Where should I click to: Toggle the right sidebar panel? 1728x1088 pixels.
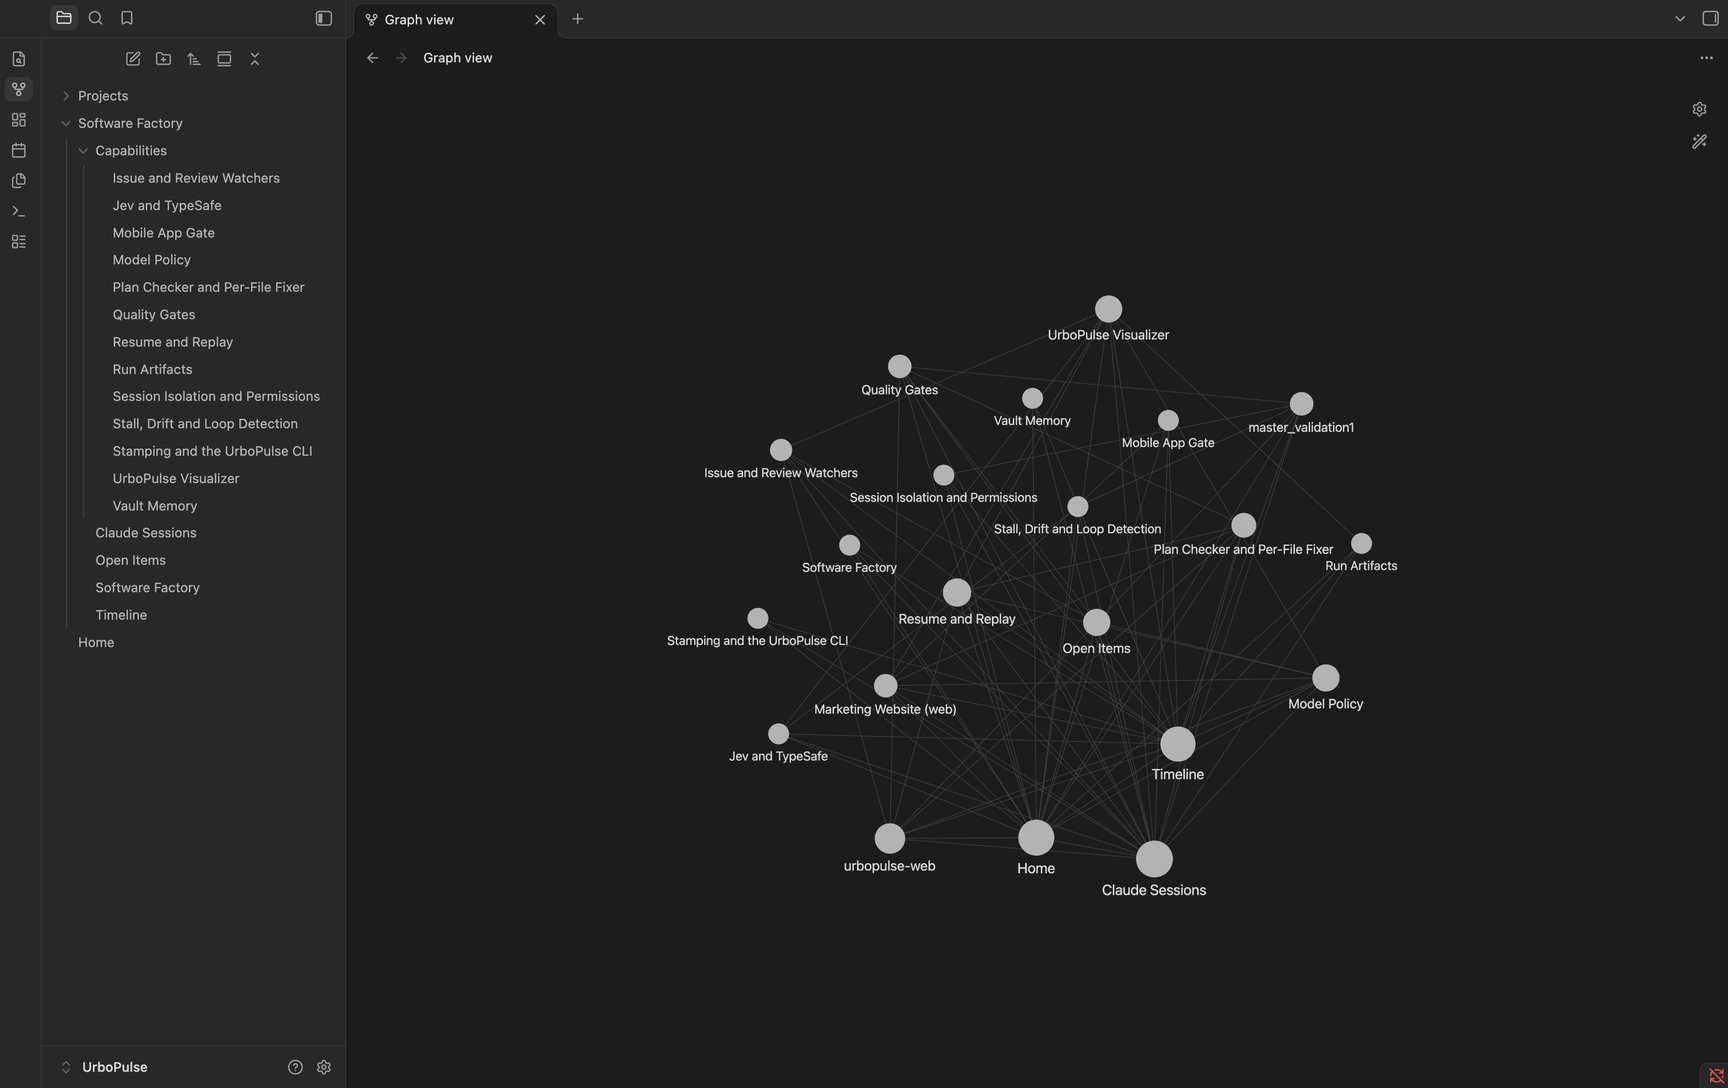[x=1710, y=18]
